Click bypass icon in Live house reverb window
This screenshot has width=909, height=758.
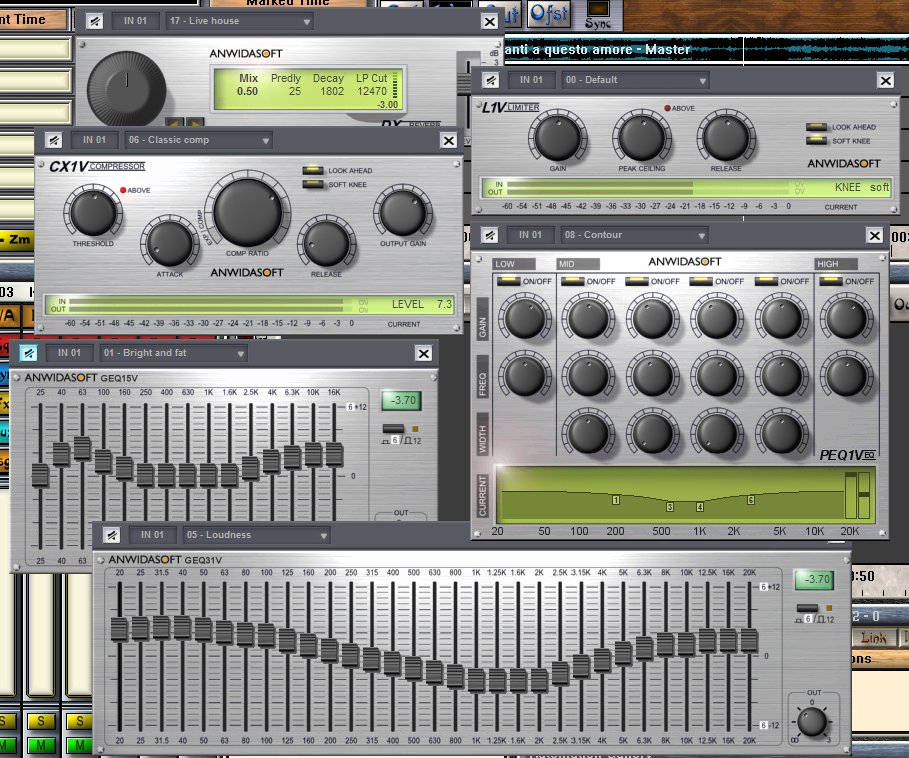[x=94, y=21]
